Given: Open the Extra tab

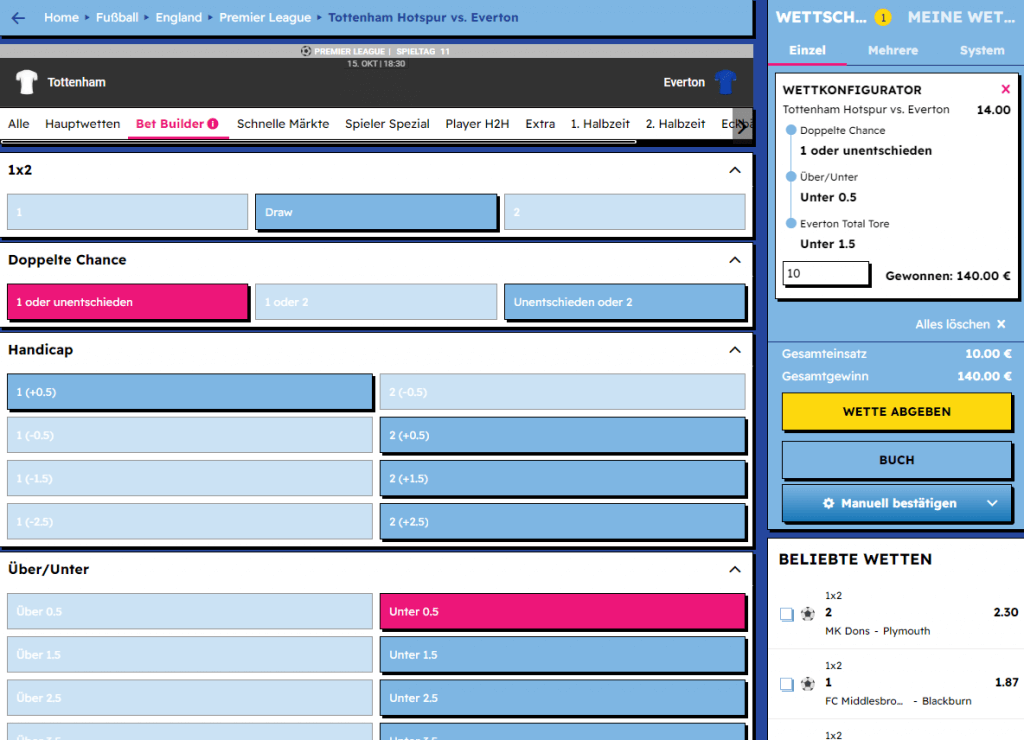Looking at the screenshot, I should 540,124.
